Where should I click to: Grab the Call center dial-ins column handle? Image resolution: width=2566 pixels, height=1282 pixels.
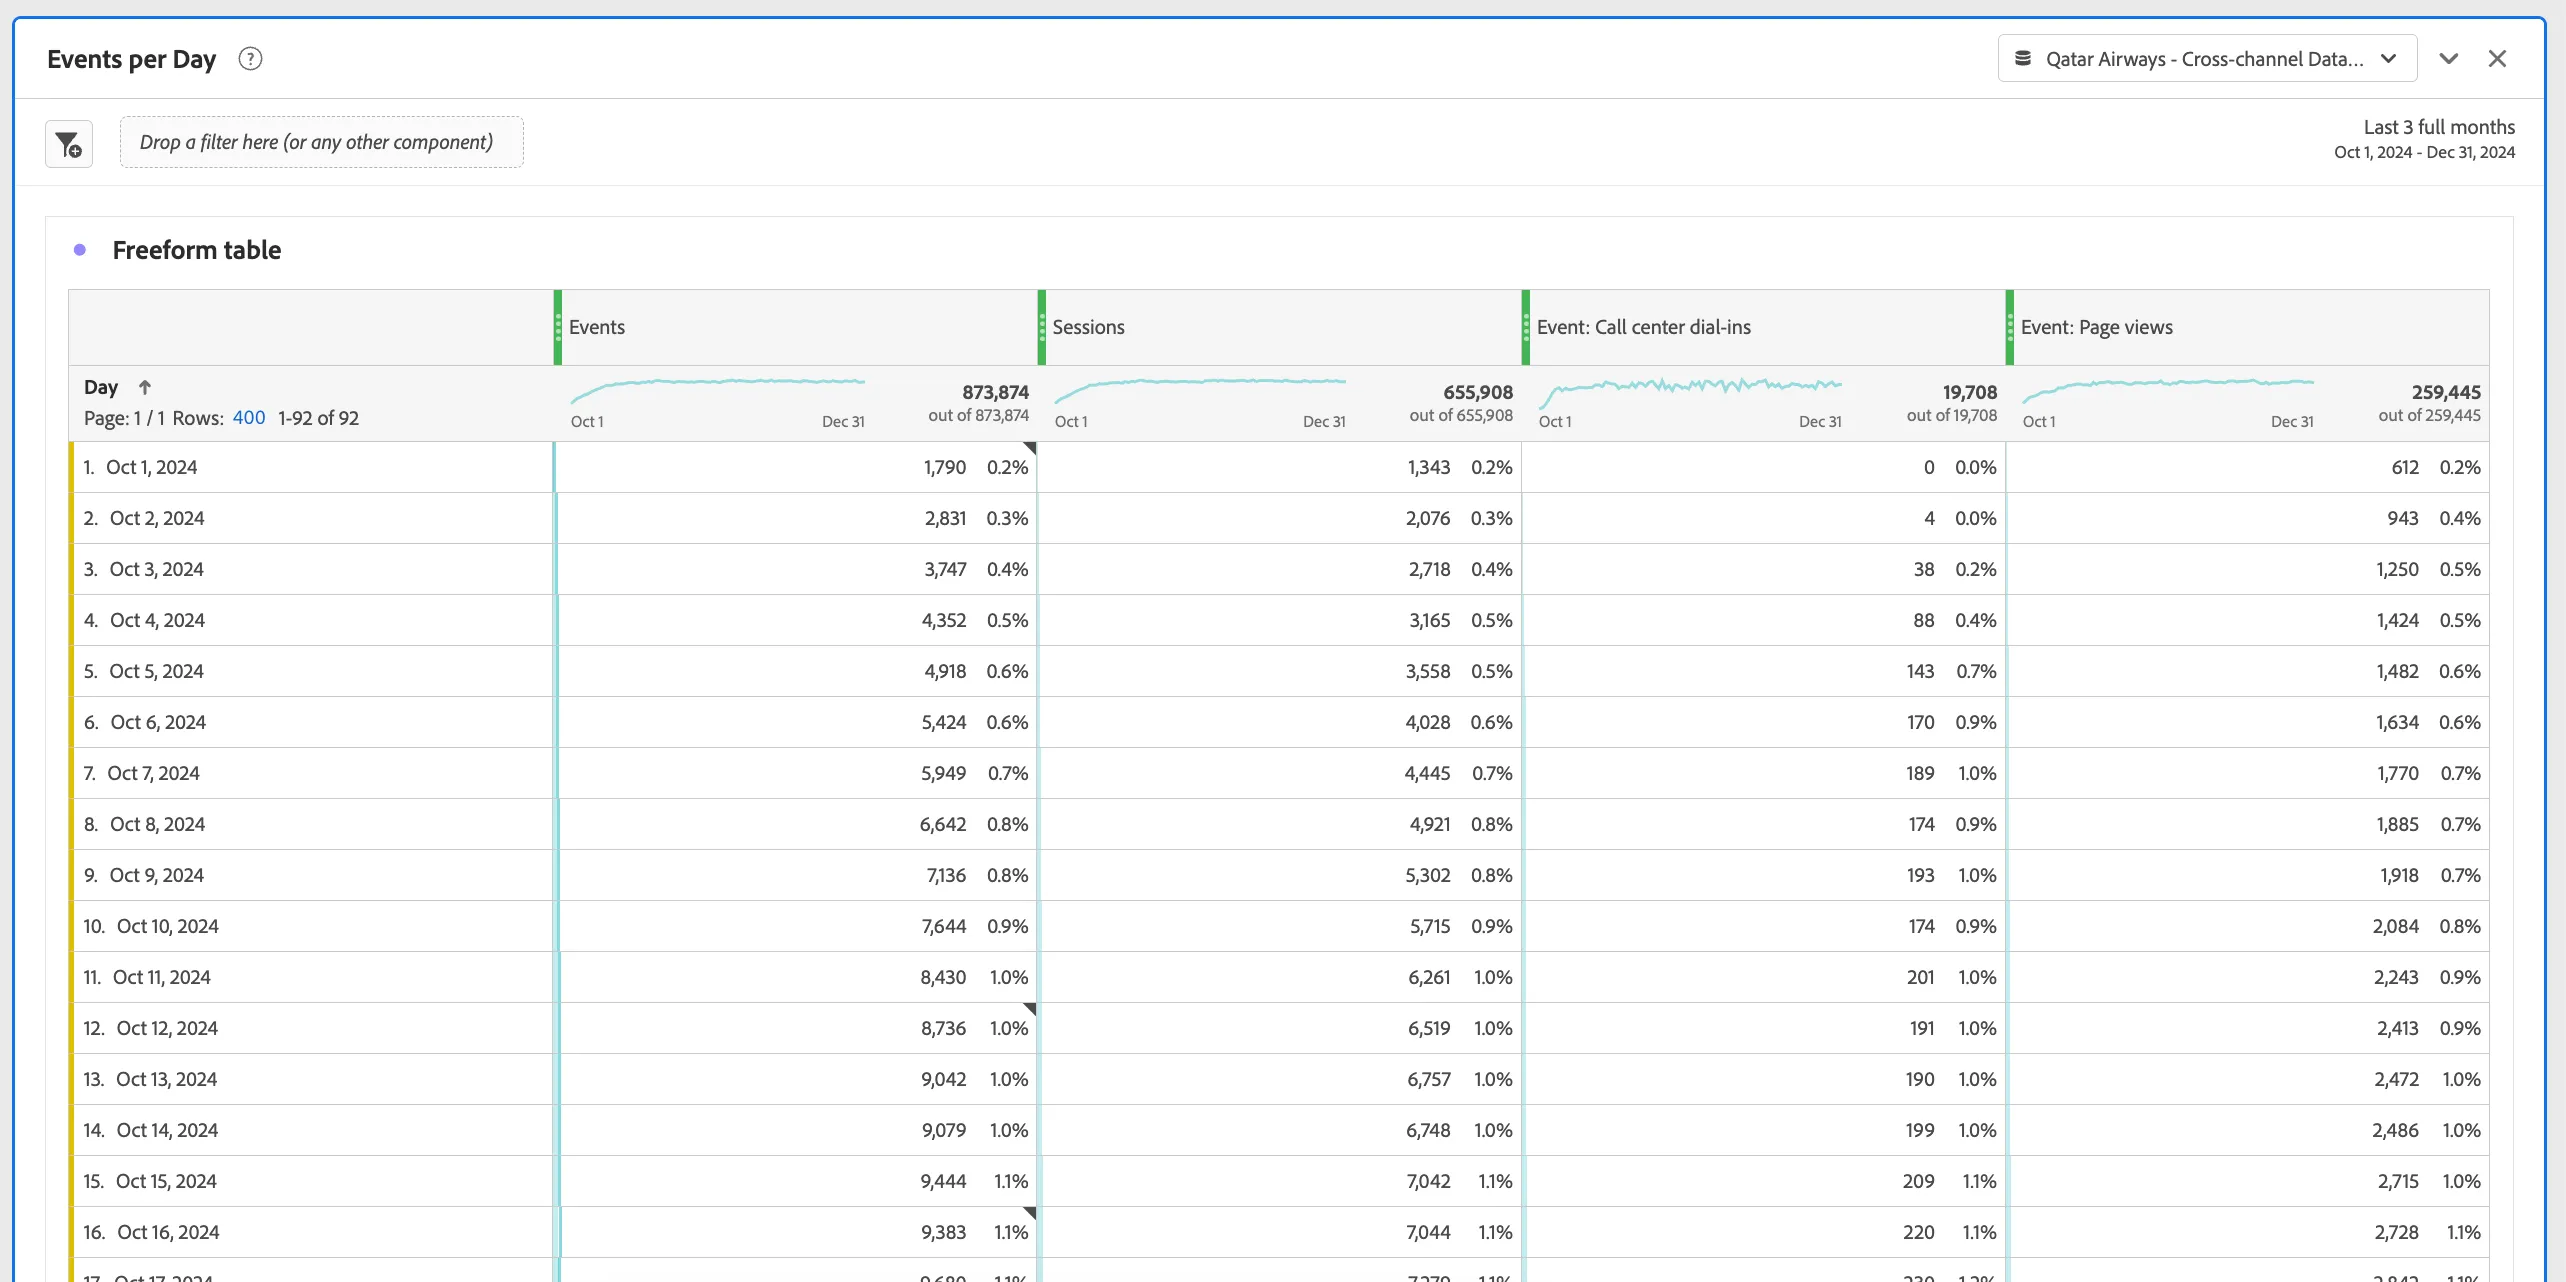coord(1526,327)
